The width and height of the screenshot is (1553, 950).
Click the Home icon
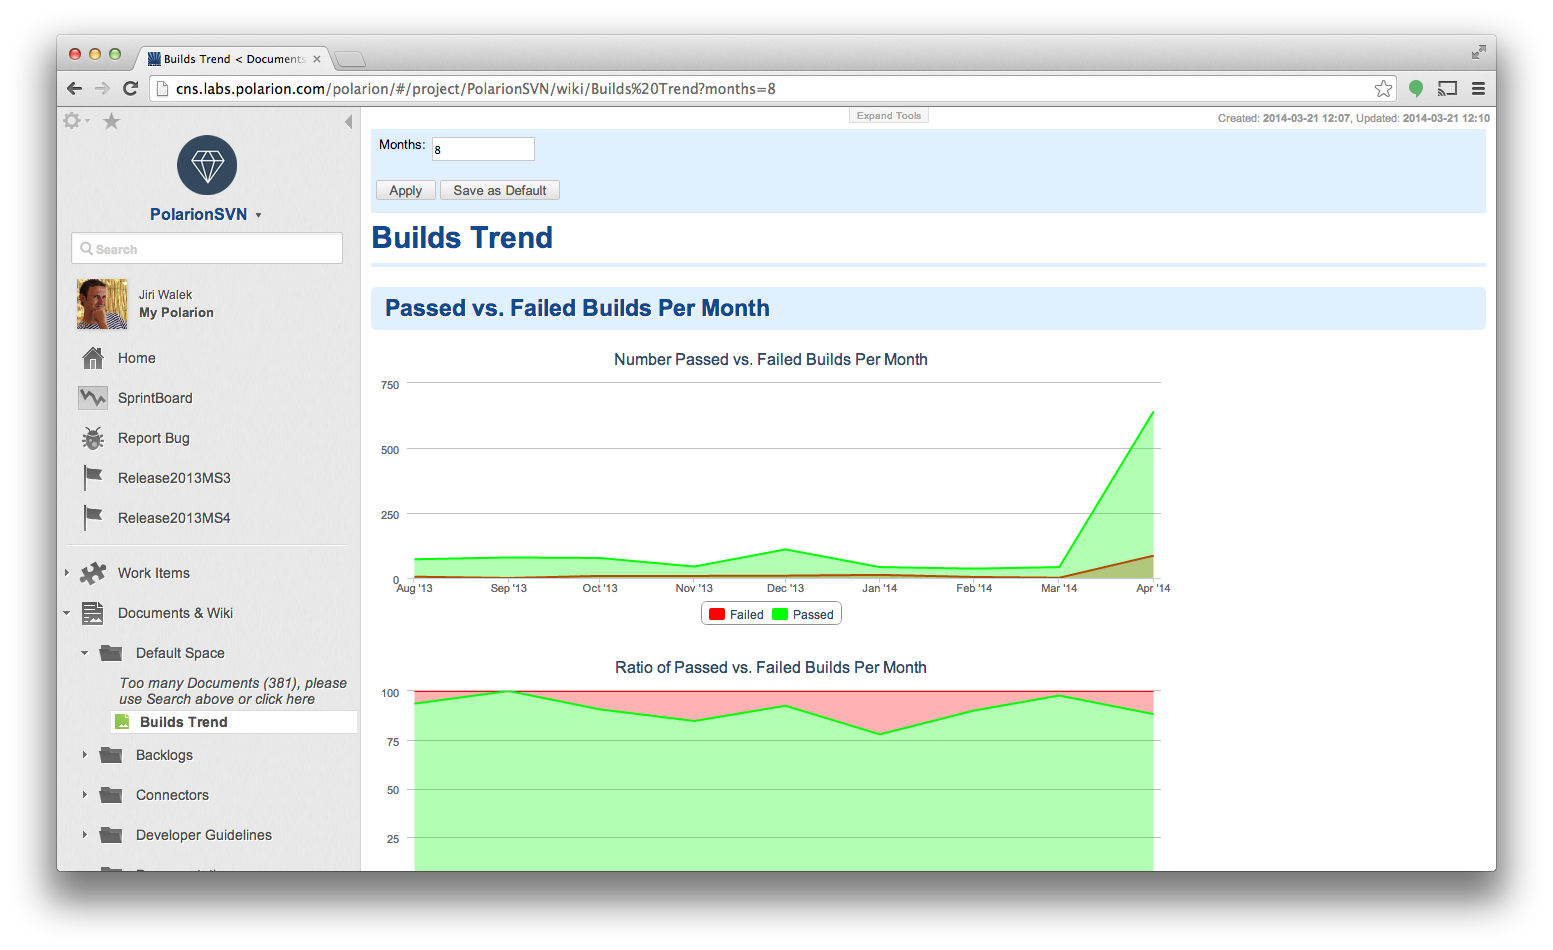[x=92, y=357]
